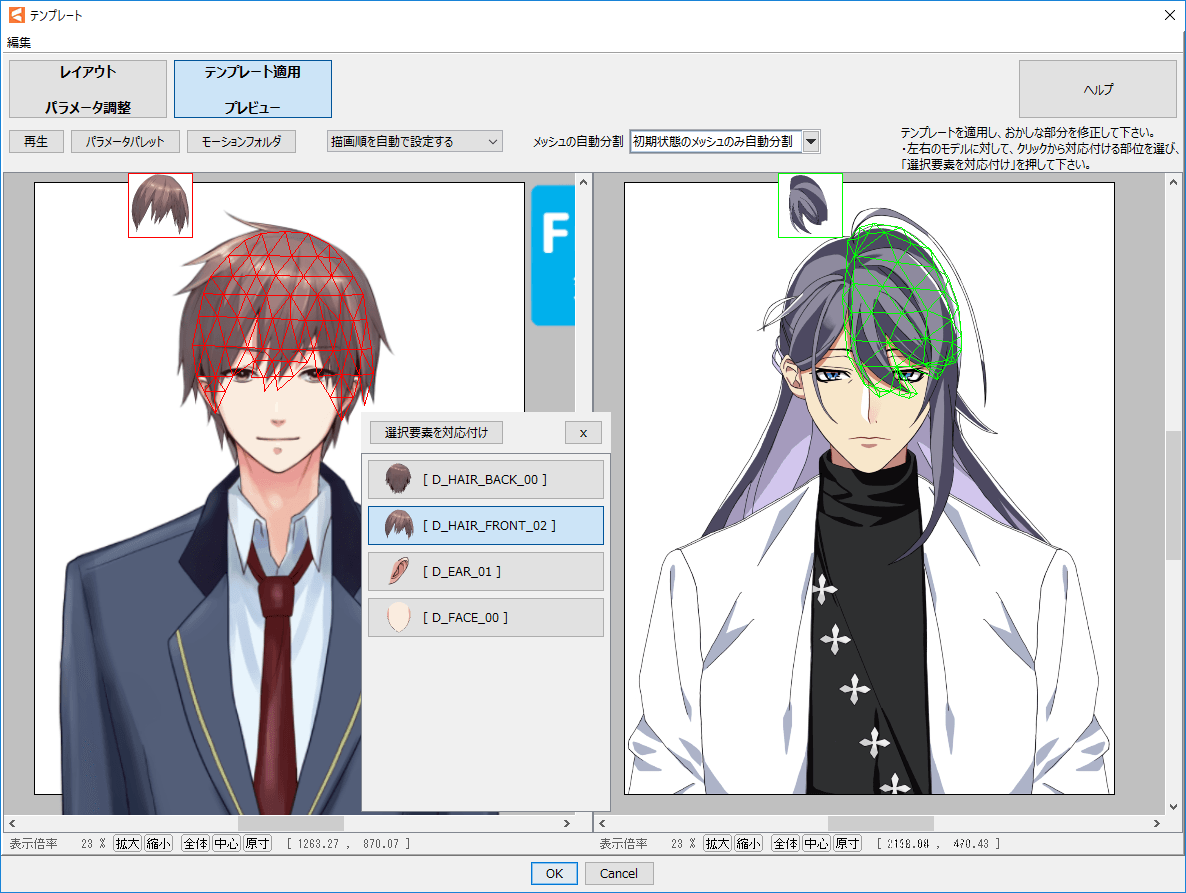Image resolution: width=1186 pixels, height=893 pixels.
Task: Click the brown hair thumbnail above left model
Action: coord(160,205)
